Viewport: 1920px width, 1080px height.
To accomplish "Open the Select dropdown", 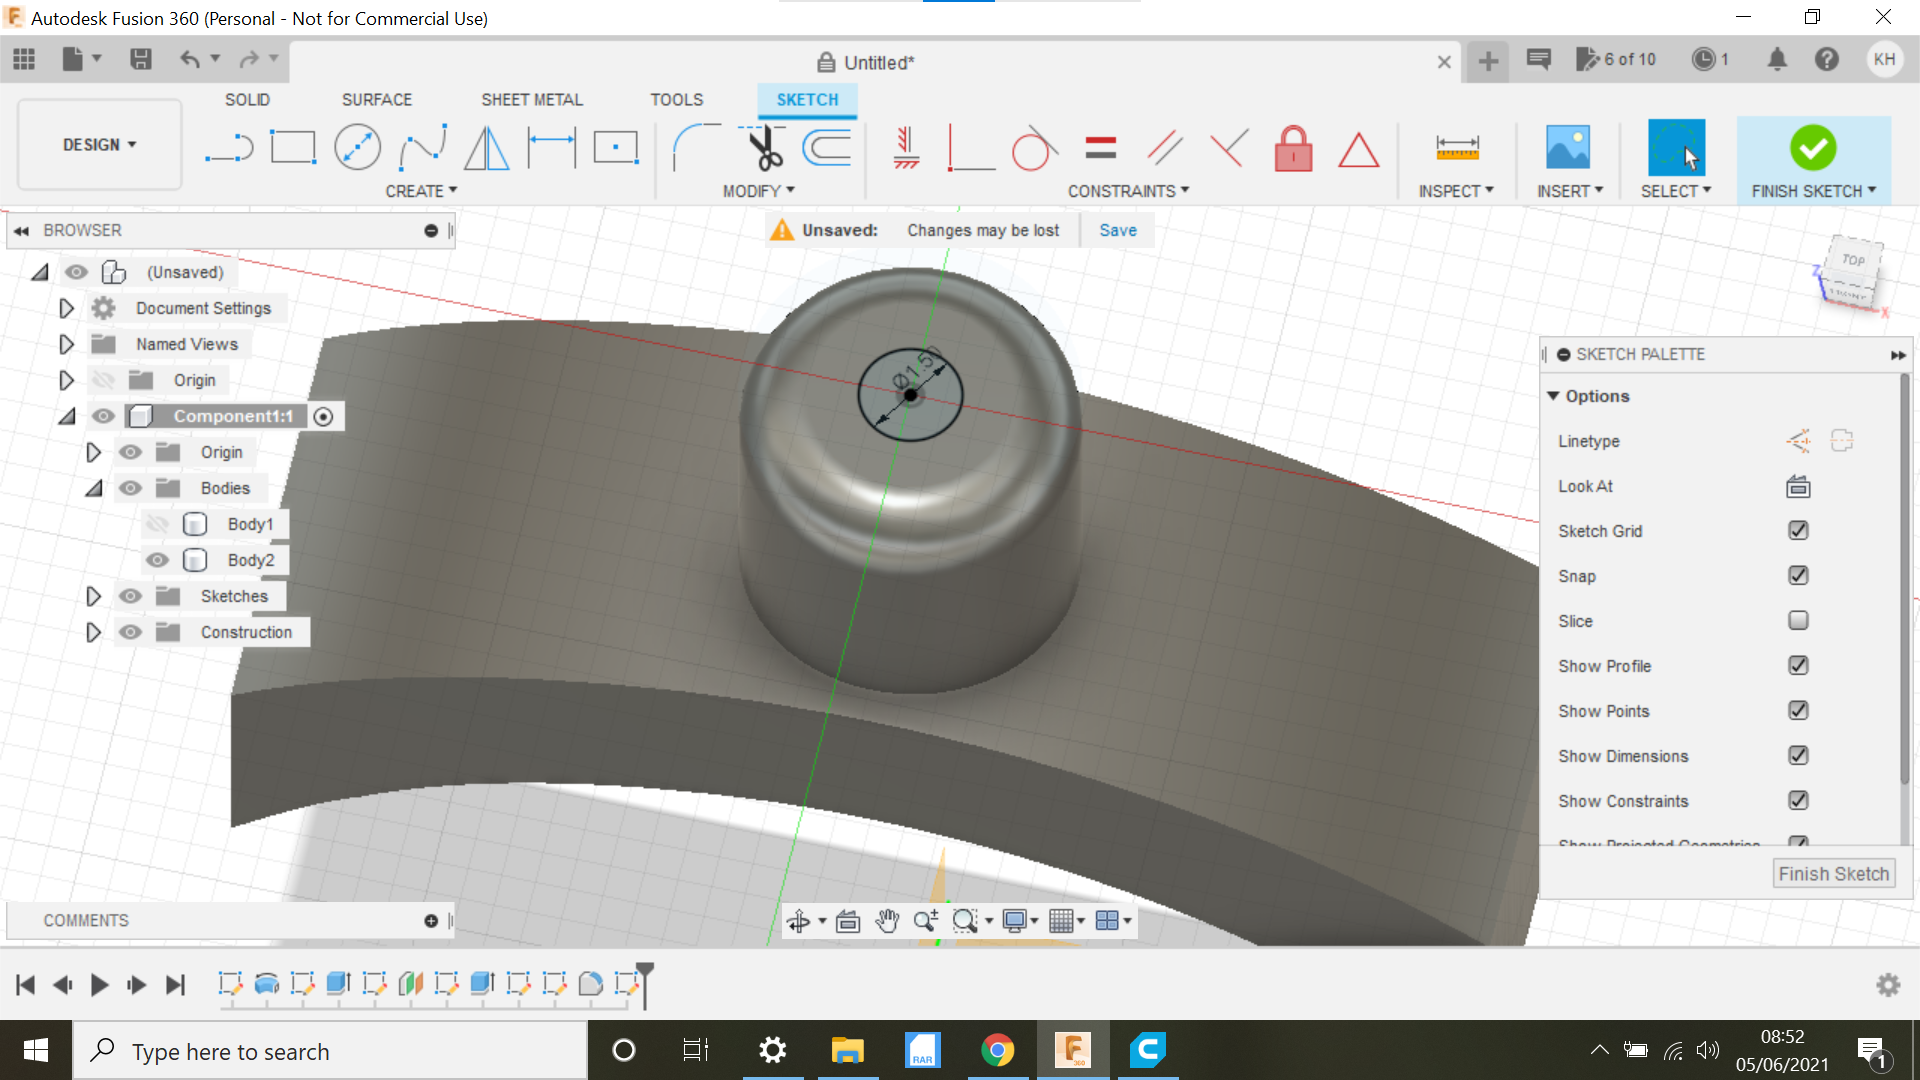I will (1676, 190).
